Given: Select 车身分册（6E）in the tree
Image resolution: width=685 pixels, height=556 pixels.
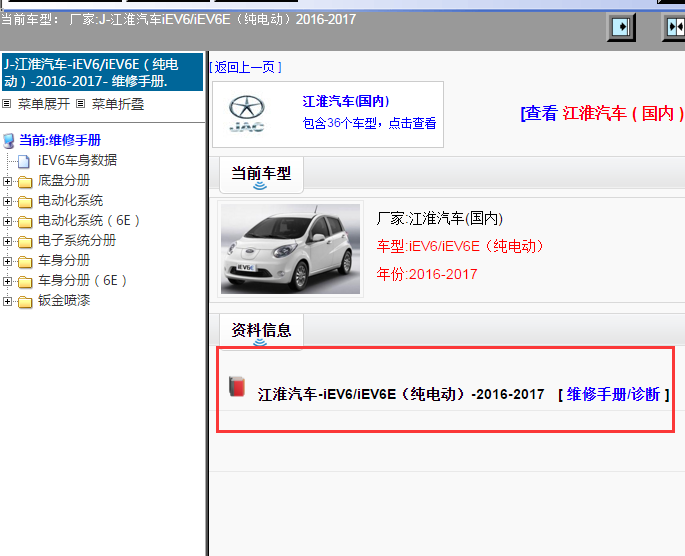Looking at the screenshot, I should pyautogui.click(x=83, y=281).
